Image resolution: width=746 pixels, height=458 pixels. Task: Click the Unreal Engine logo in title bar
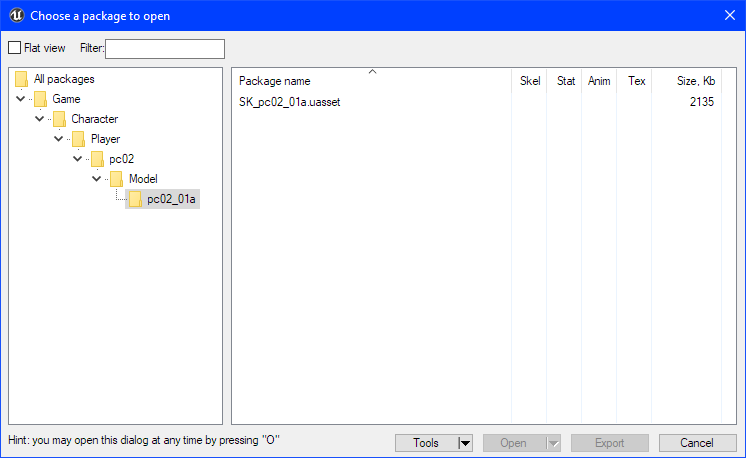(x=17, y=15)
